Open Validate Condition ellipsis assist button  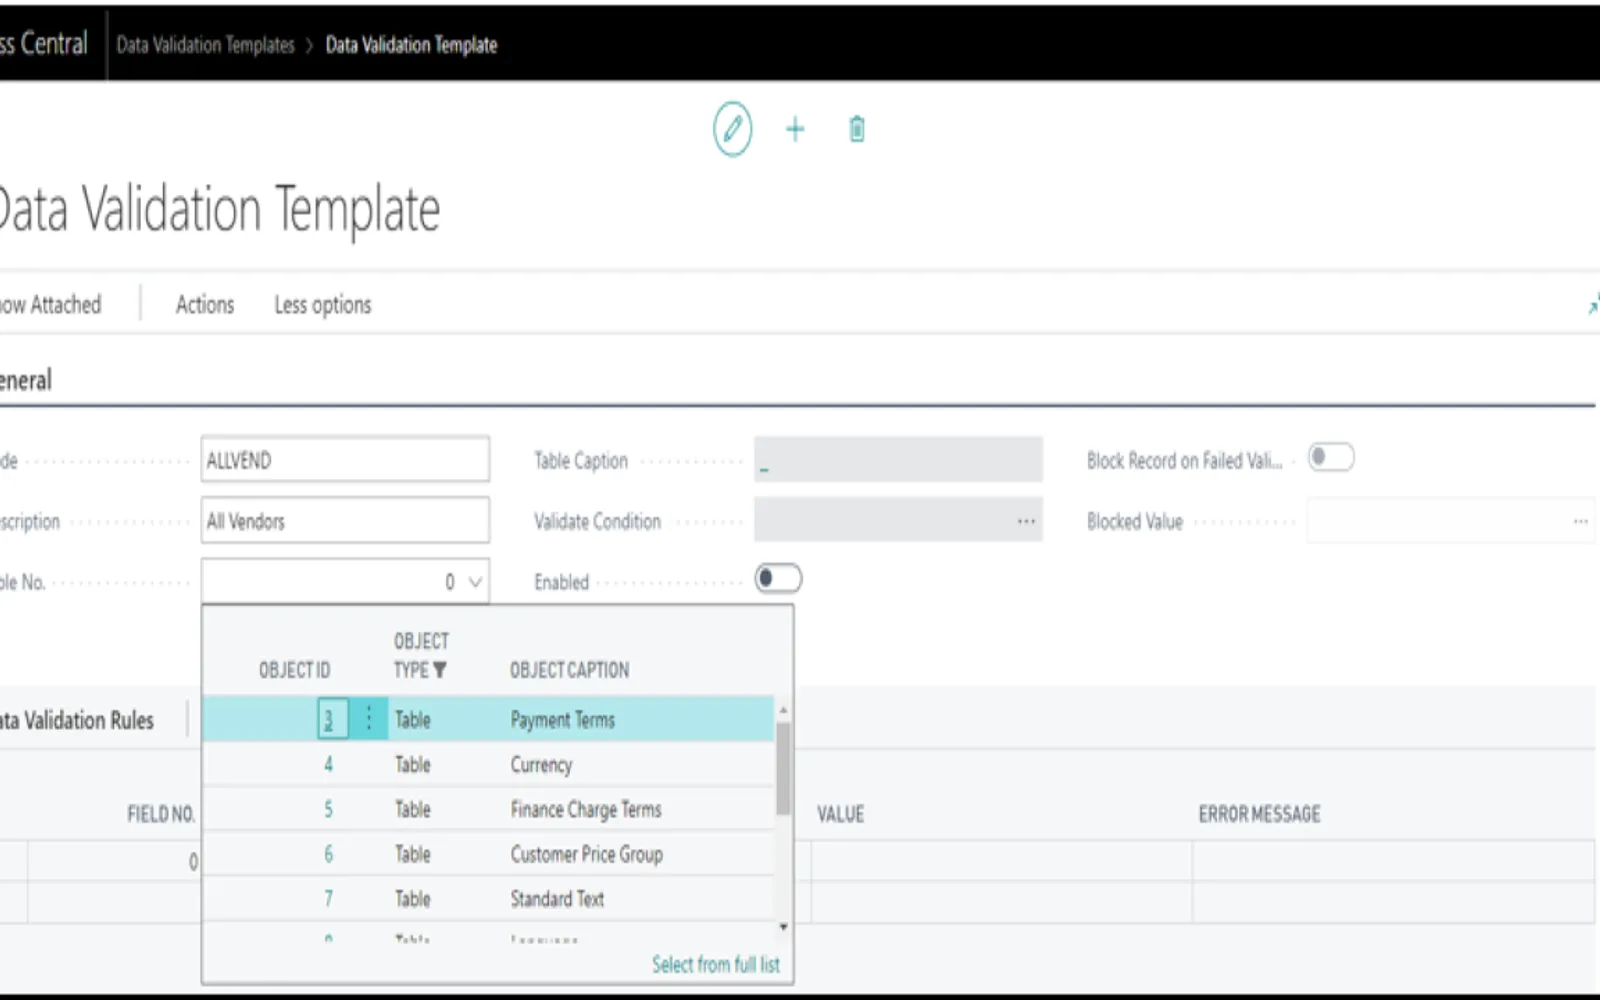click(x=1026, y=521)
